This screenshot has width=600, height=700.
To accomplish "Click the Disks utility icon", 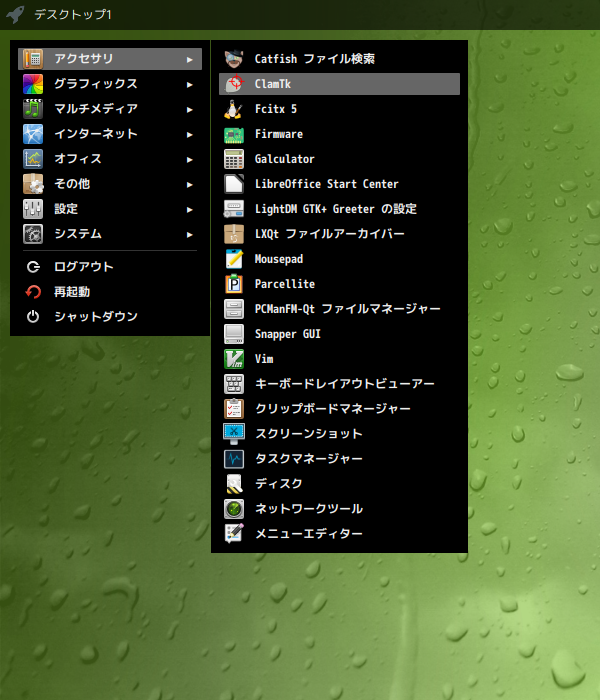I will coord(234,484).
